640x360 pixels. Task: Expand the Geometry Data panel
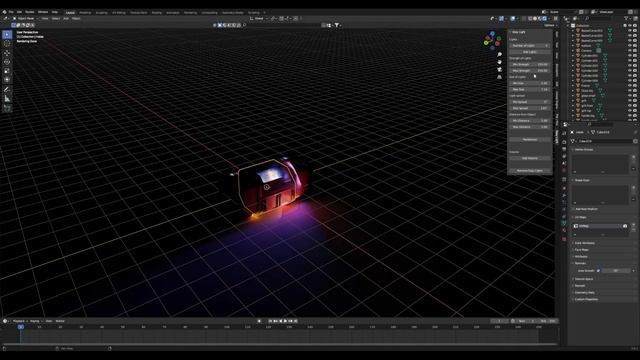(x=584, y=293)
